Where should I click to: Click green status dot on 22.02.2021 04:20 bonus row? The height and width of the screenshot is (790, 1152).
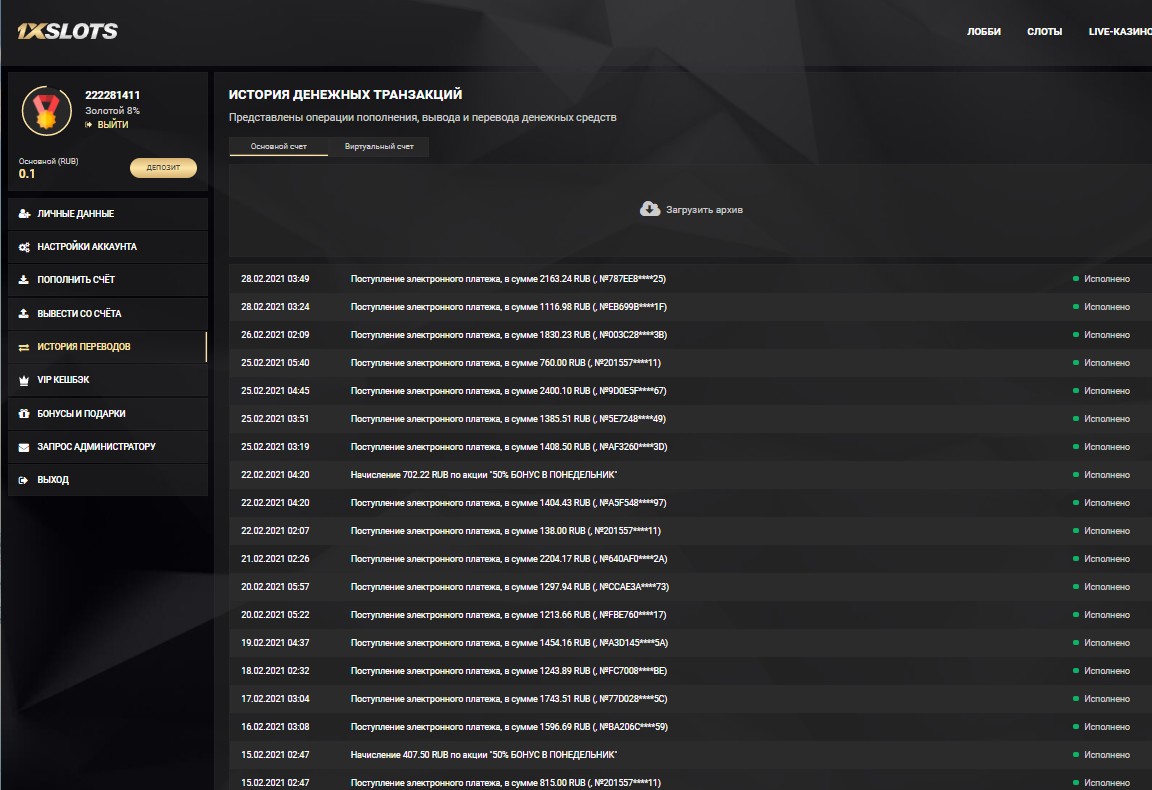tap(1076, 475)
